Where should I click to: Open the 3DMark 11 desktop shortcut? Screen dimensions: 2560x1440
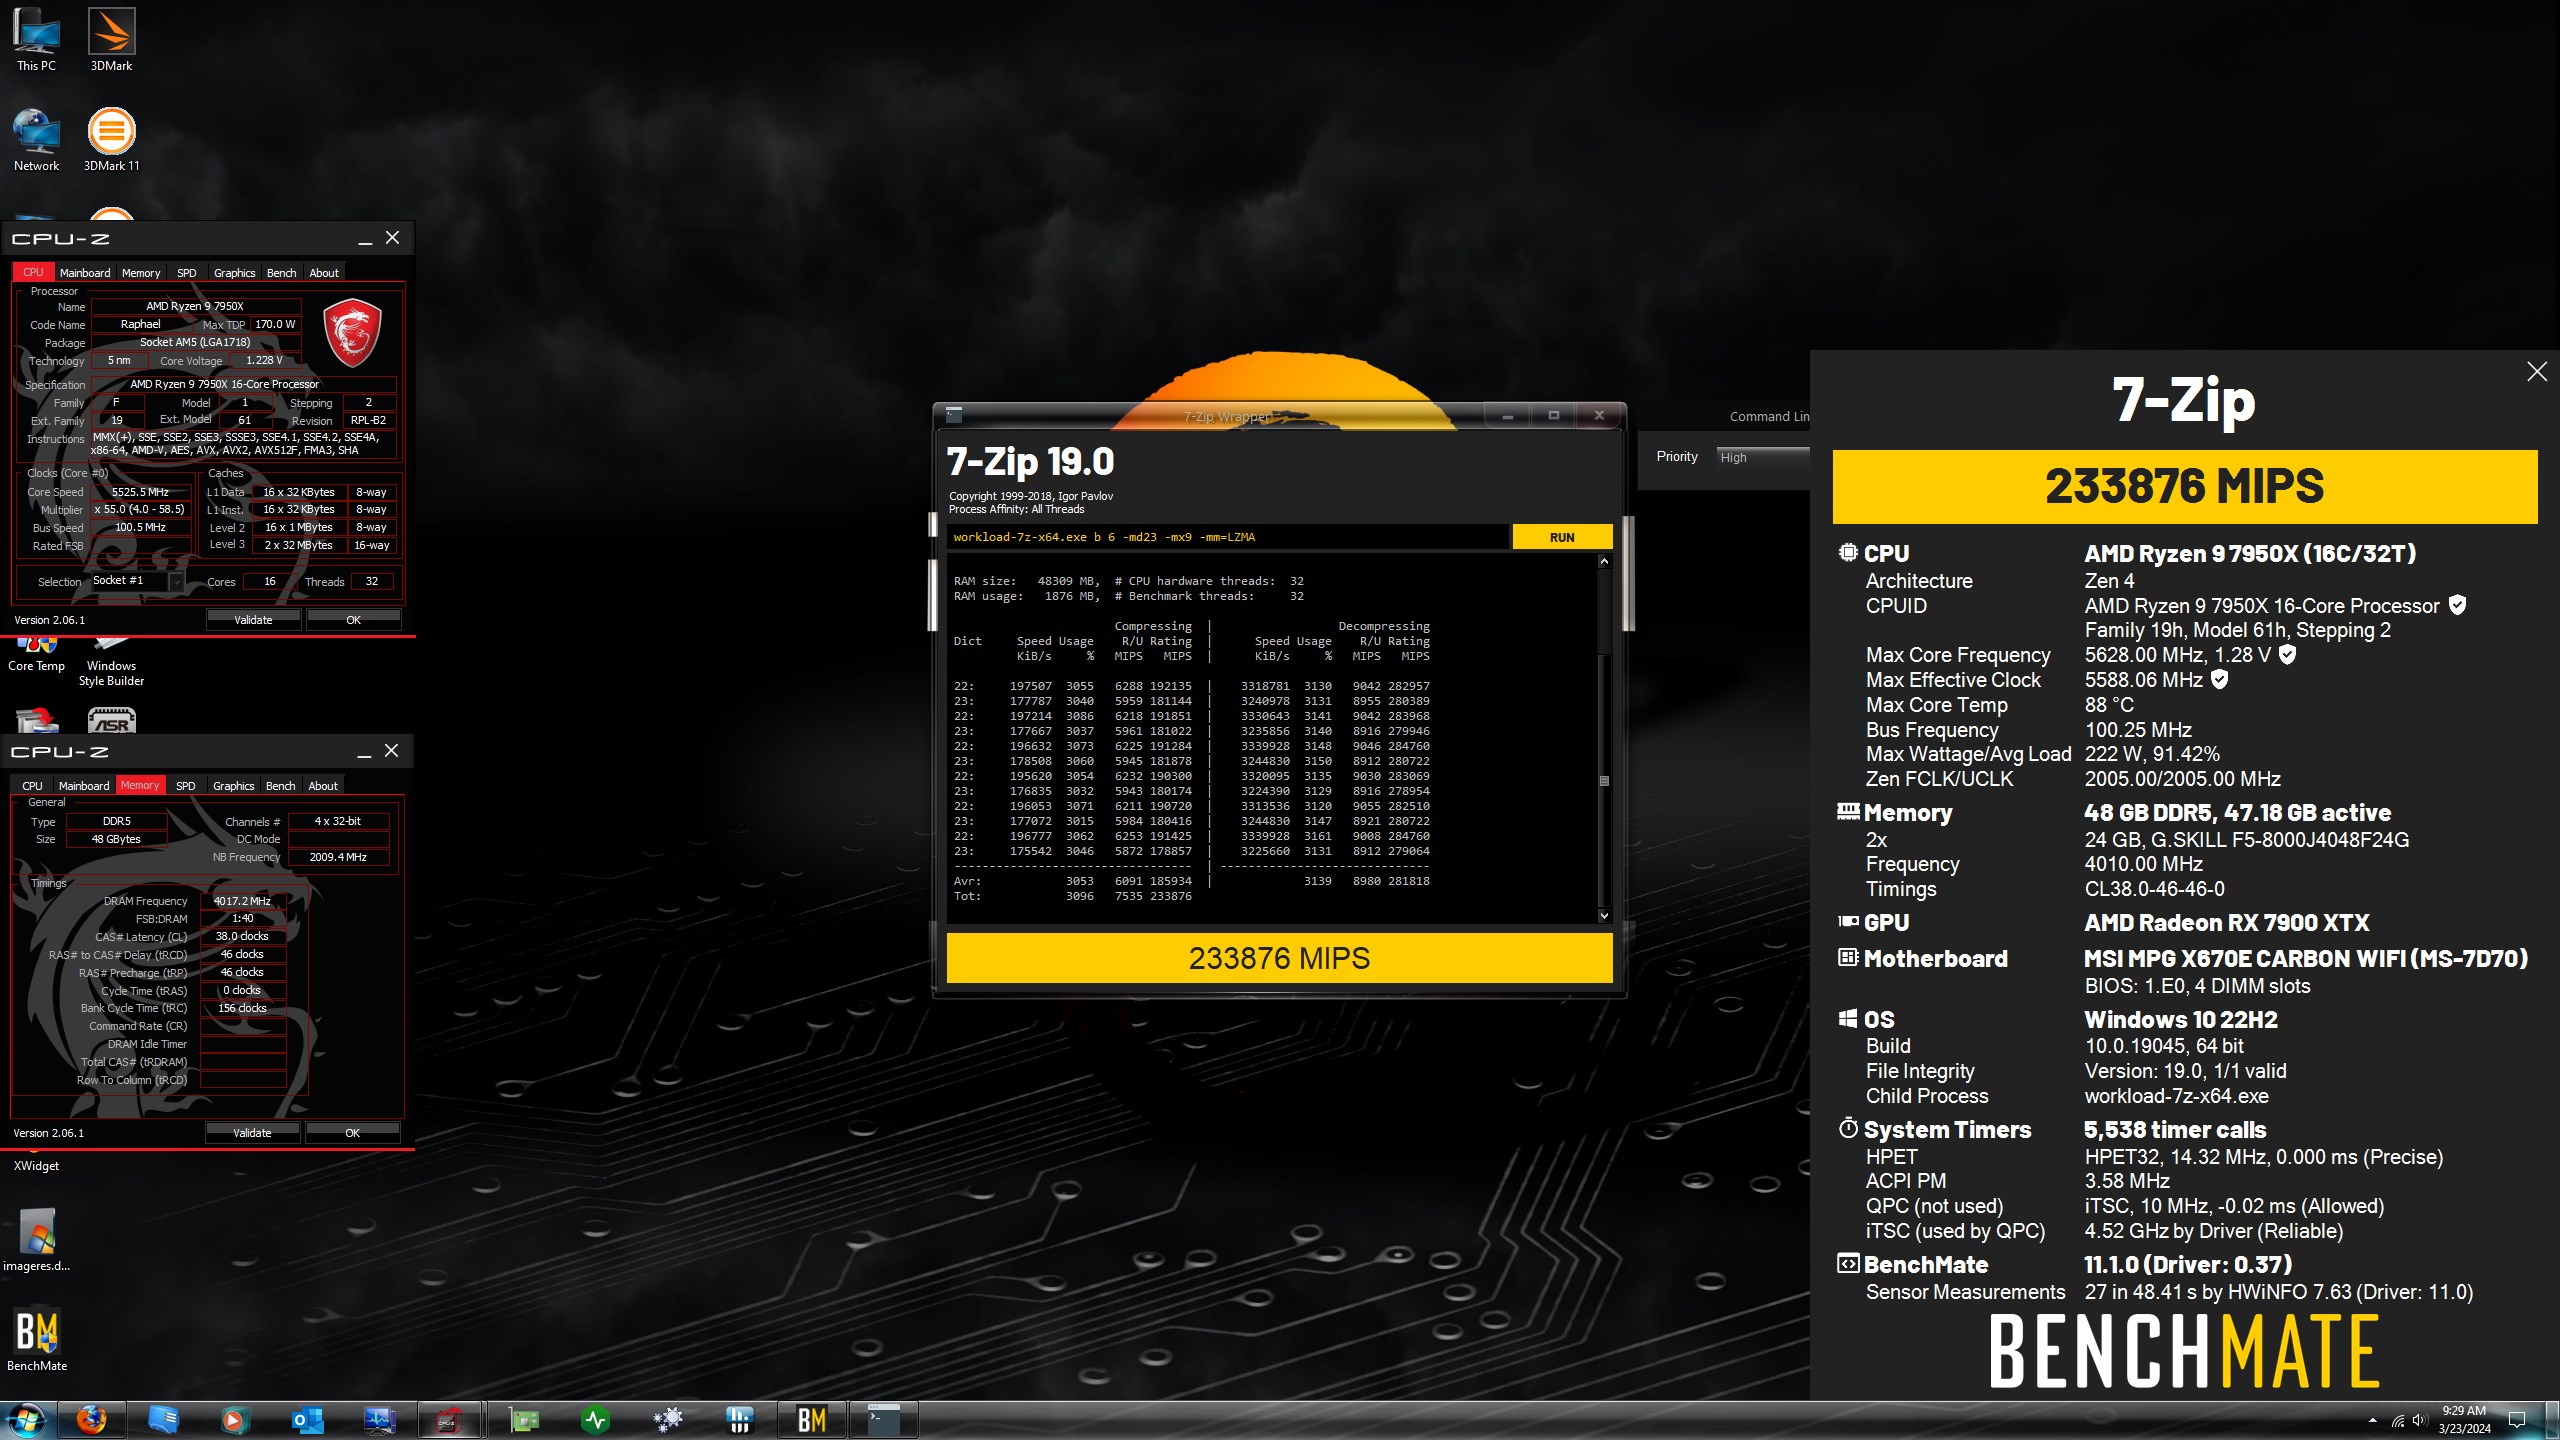111,140
